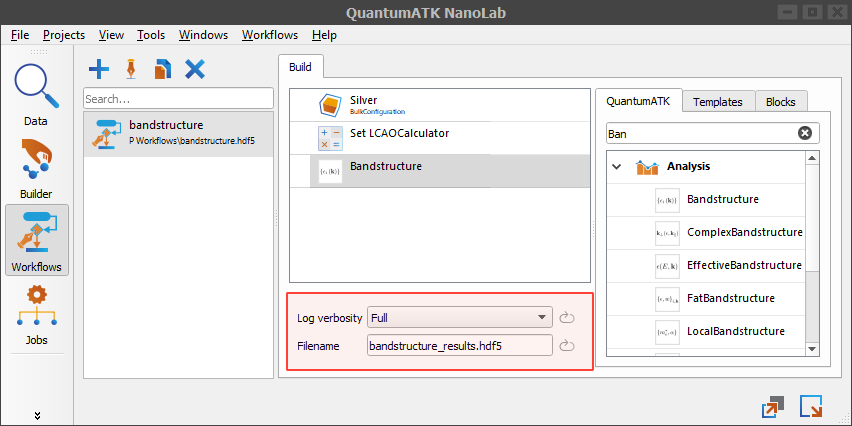Click the Analysis category chart icon
The width and height of the screenshot is (852, 426).
click(x=647, y=167)
